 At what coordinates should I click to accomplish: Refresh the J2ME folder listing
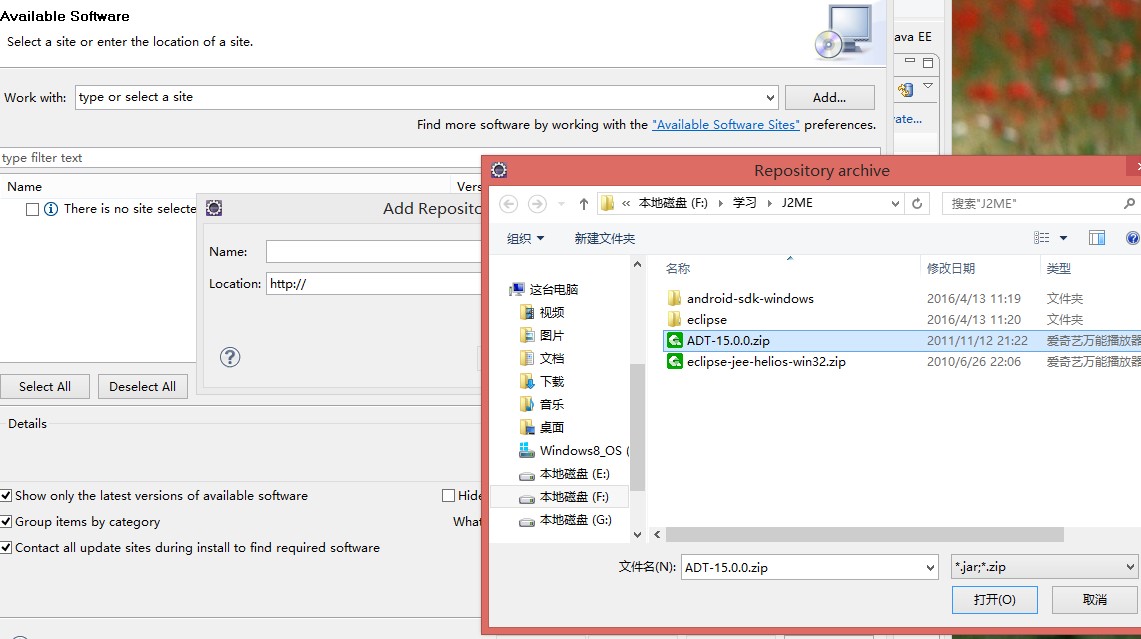coord(917,204)
